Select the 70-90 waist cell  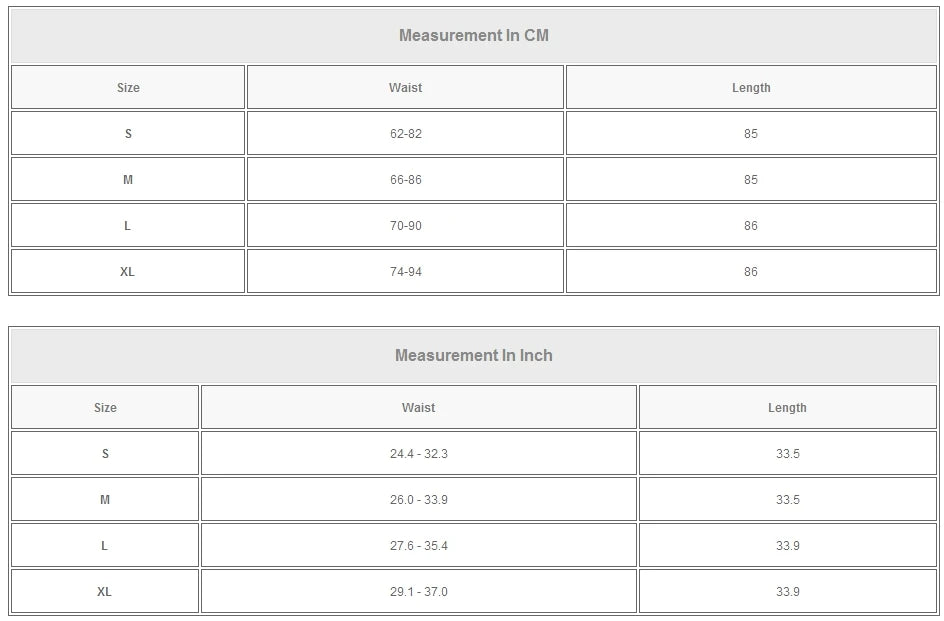(x=405, y=226)
